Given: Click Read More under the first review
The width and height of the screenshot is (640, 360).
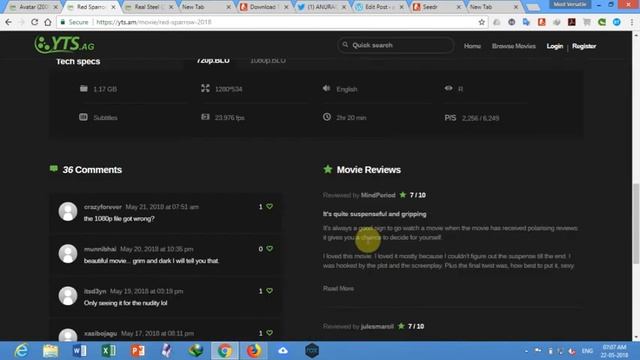Looking at the screenshot, I should pyautogui.click(x=338, y=288).
